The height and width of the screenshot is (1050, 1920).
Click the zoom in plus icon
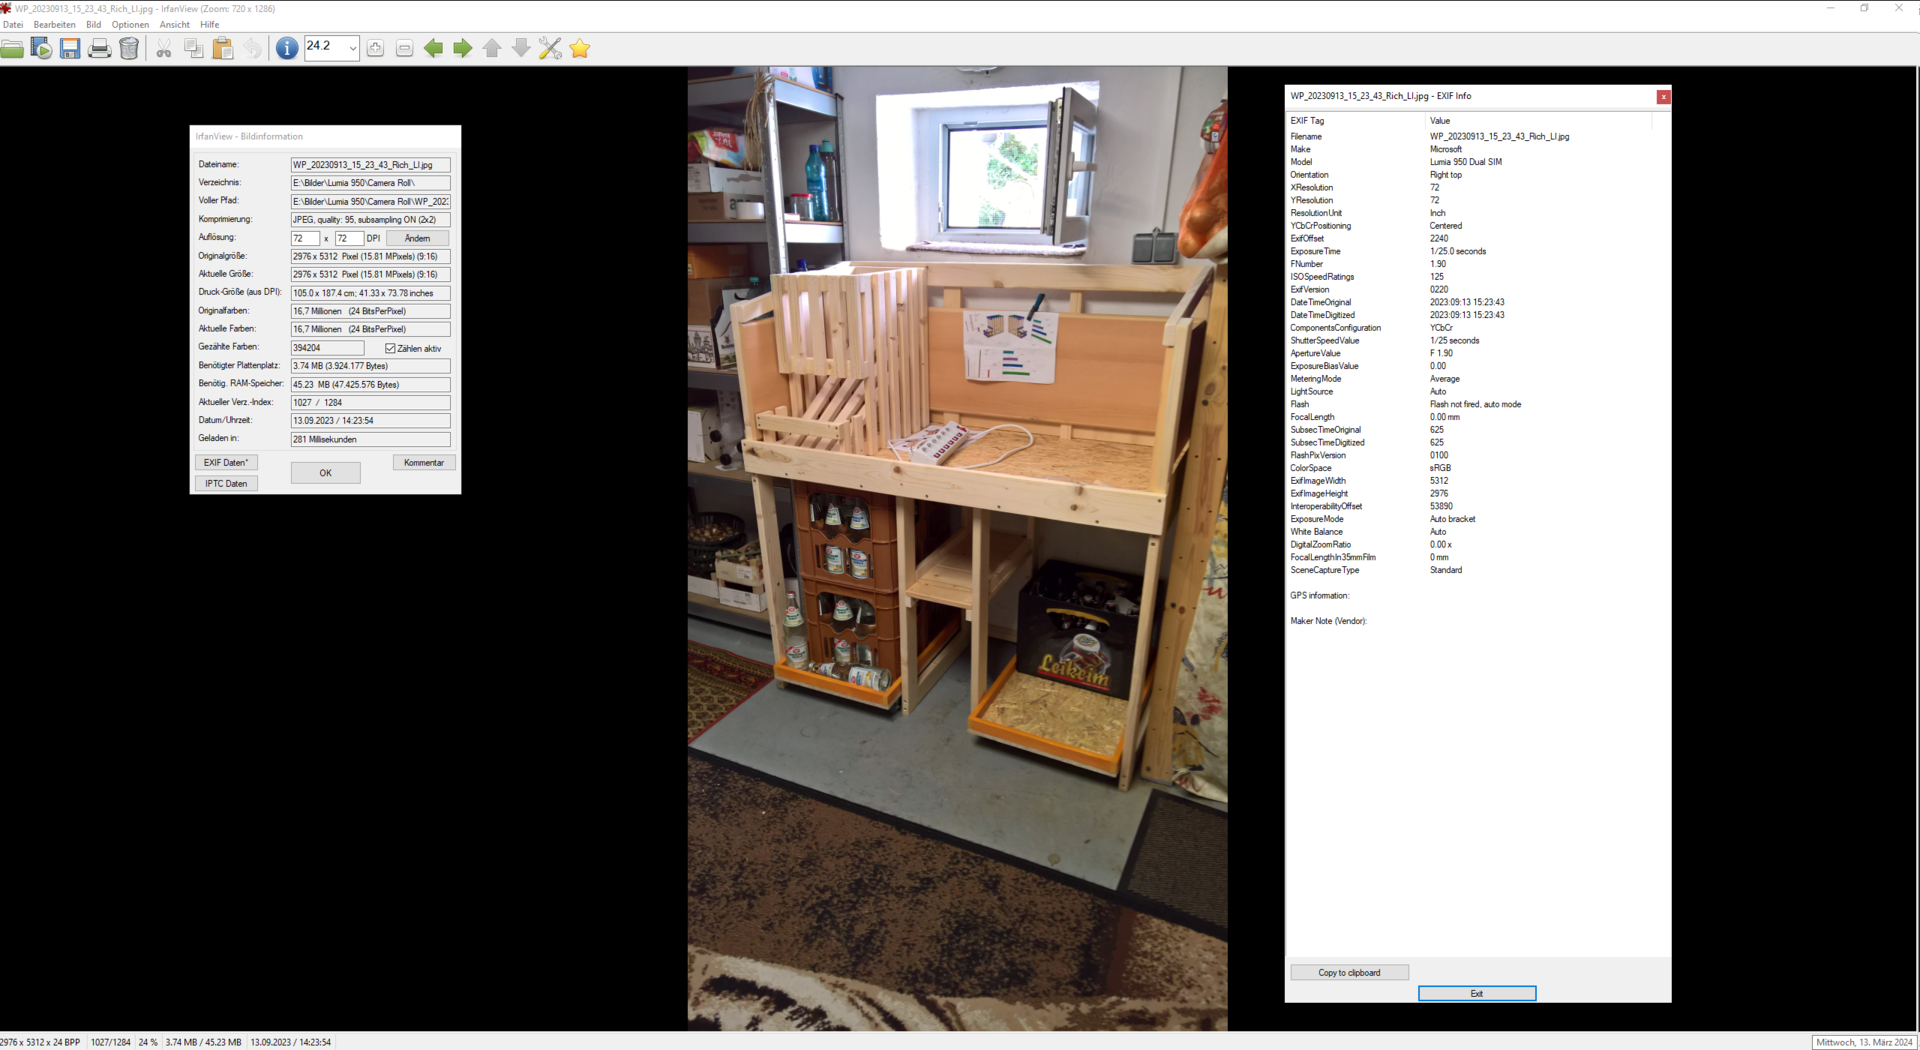pyautogui.click(x=375, y=48)
